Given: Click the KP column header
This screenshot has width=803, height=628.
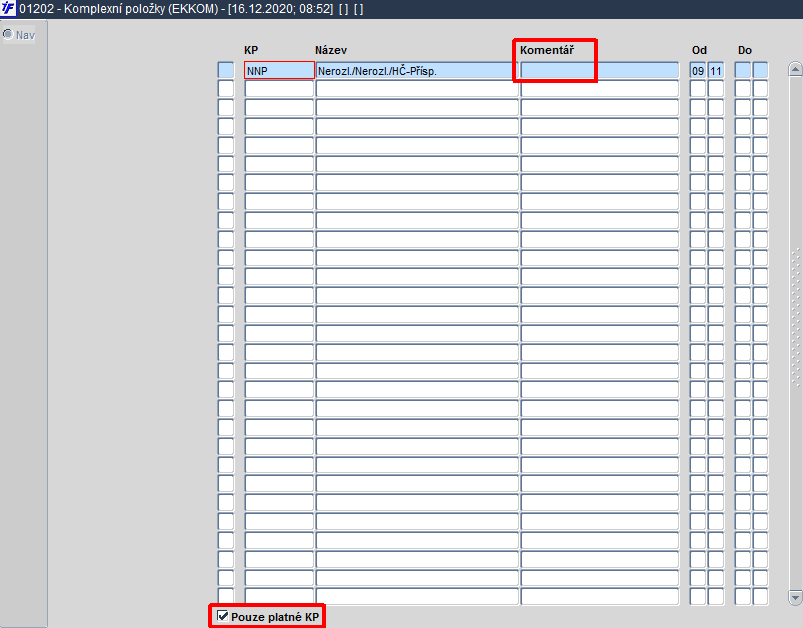Looking at the screenshot, I should pos(251,50).
